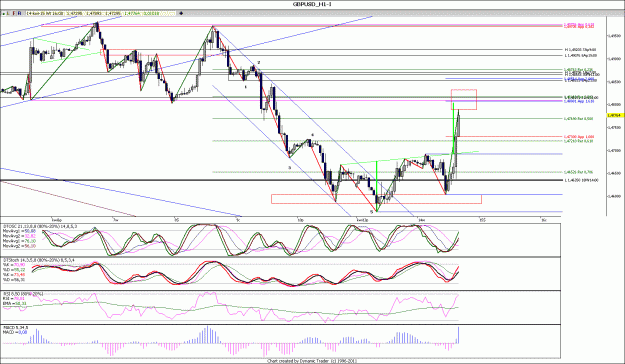This screenshot has width=625, height=364.
Task: Click the MACD 5,34,5 indicator header
Action: click(16, 328)
